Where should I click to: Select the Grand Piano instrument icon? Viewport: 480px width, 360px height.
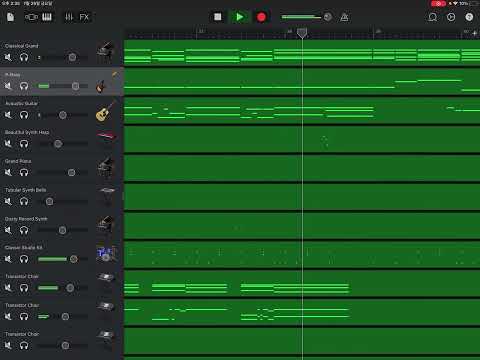coord(105,168)
